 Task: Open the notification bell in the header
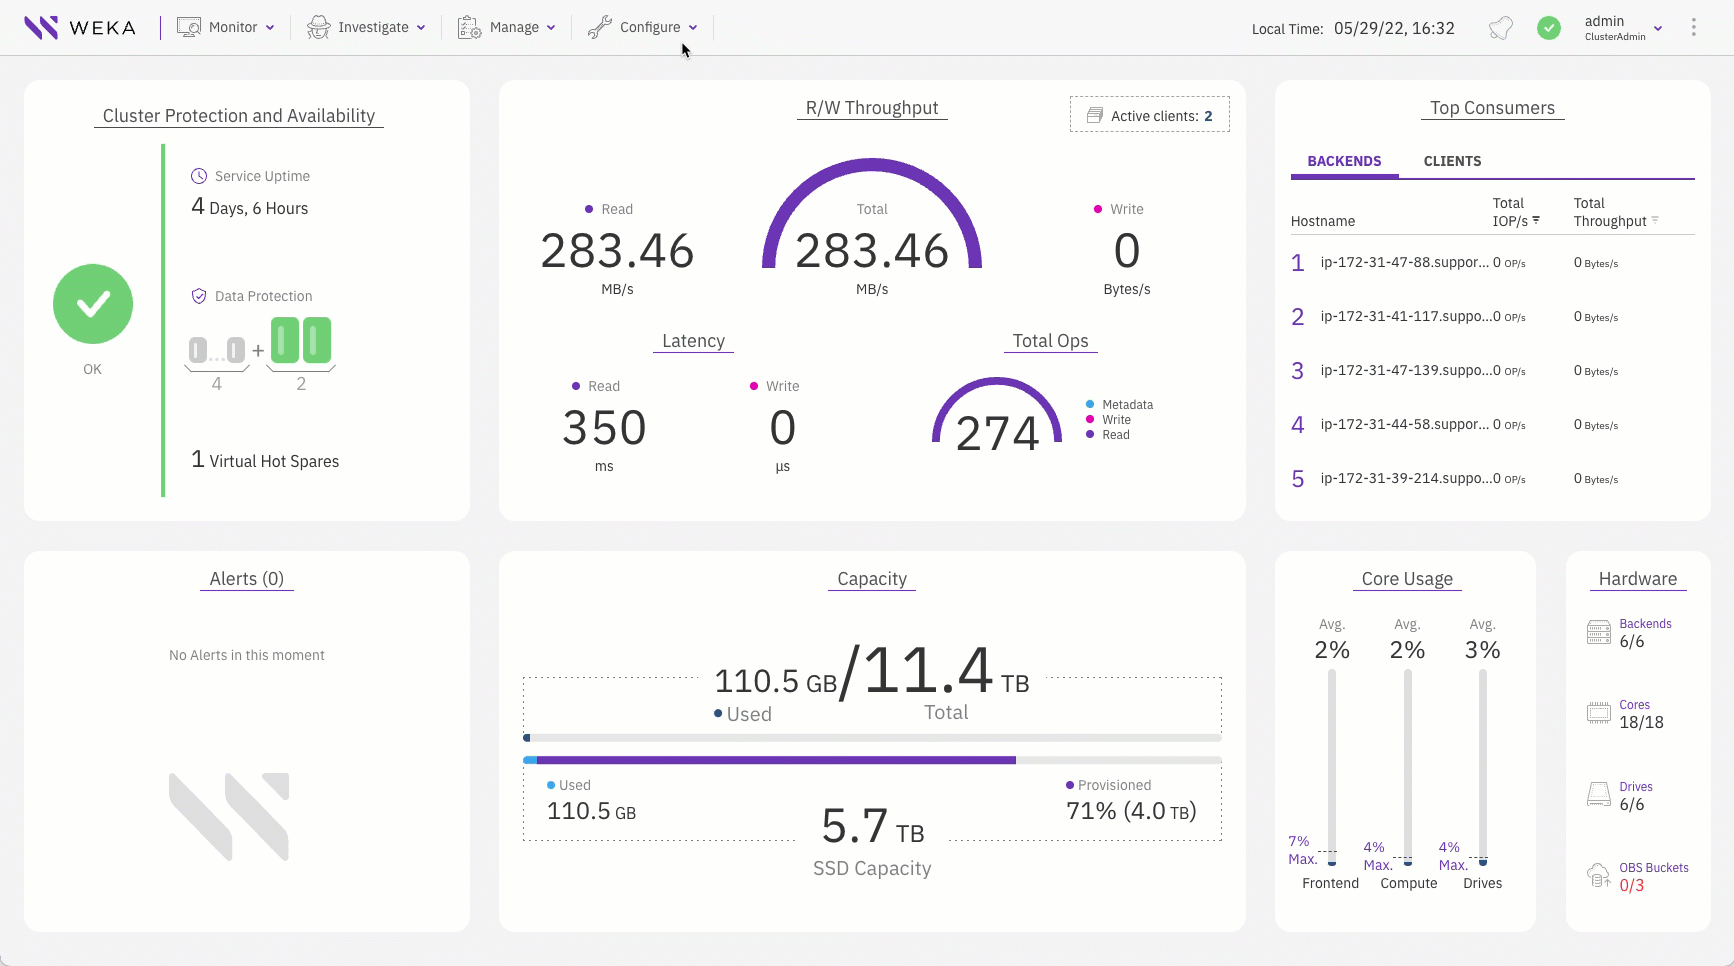coord(1500,27)
